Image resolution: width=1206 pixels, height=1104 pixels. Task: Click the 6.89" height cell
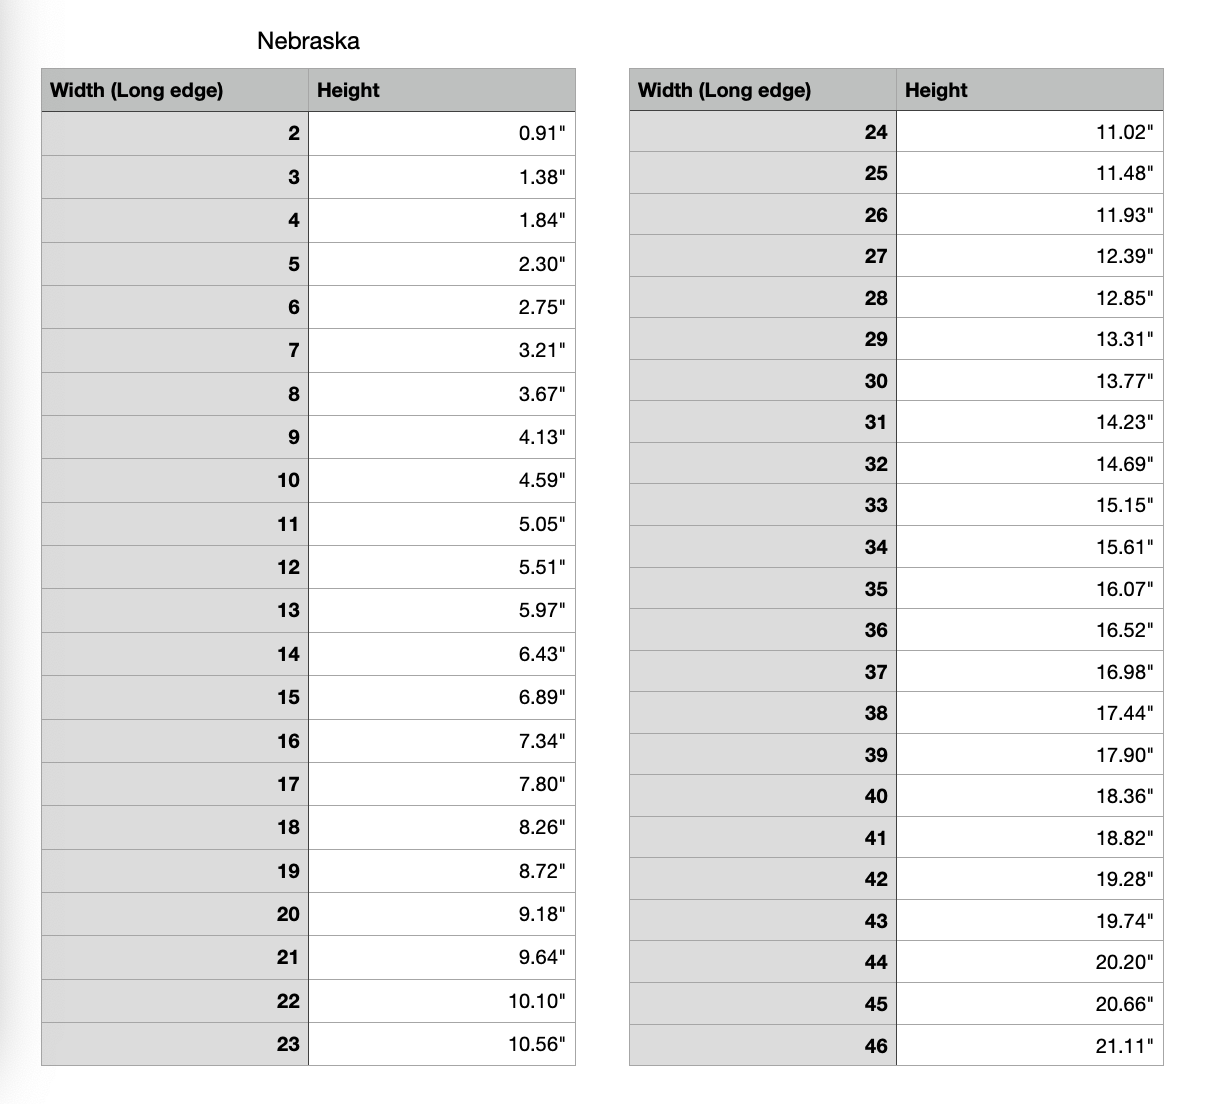(x=541, y=697)
